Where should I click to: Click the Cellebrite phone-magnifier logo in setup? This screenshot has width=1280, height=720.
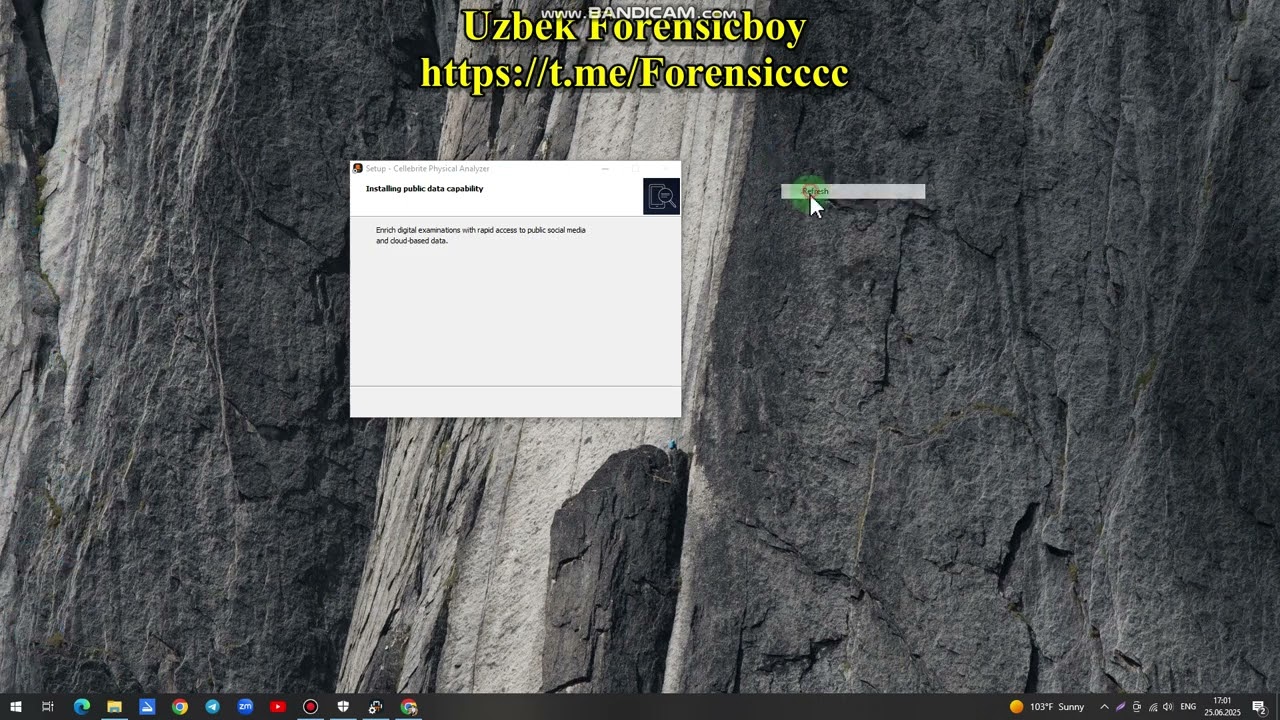[x=661, y=196]
